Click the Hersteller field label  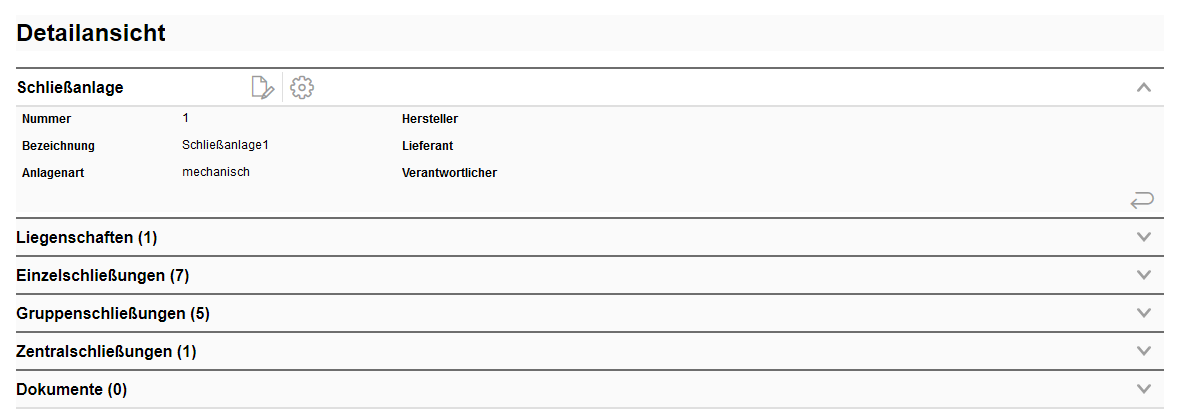tap(429, 119)
